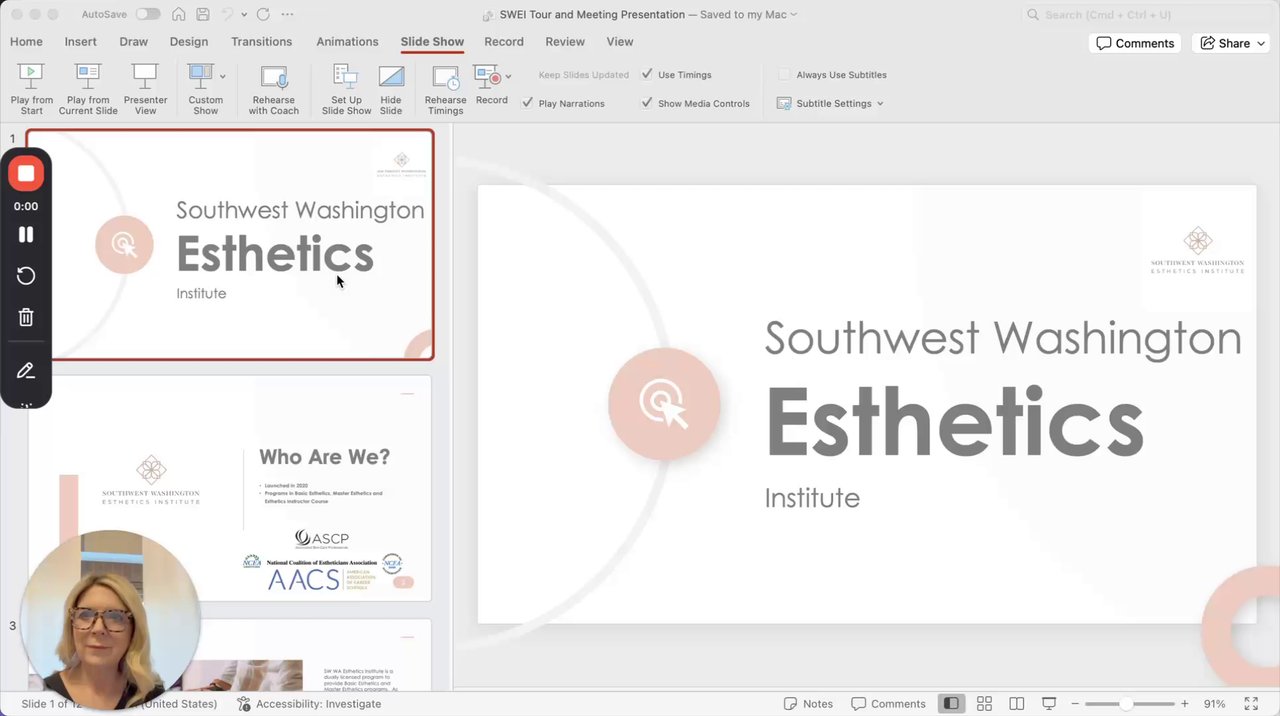Open the Undo history dropdown arrow
This screenshot has height=716, width=1280.
(244, 14)
